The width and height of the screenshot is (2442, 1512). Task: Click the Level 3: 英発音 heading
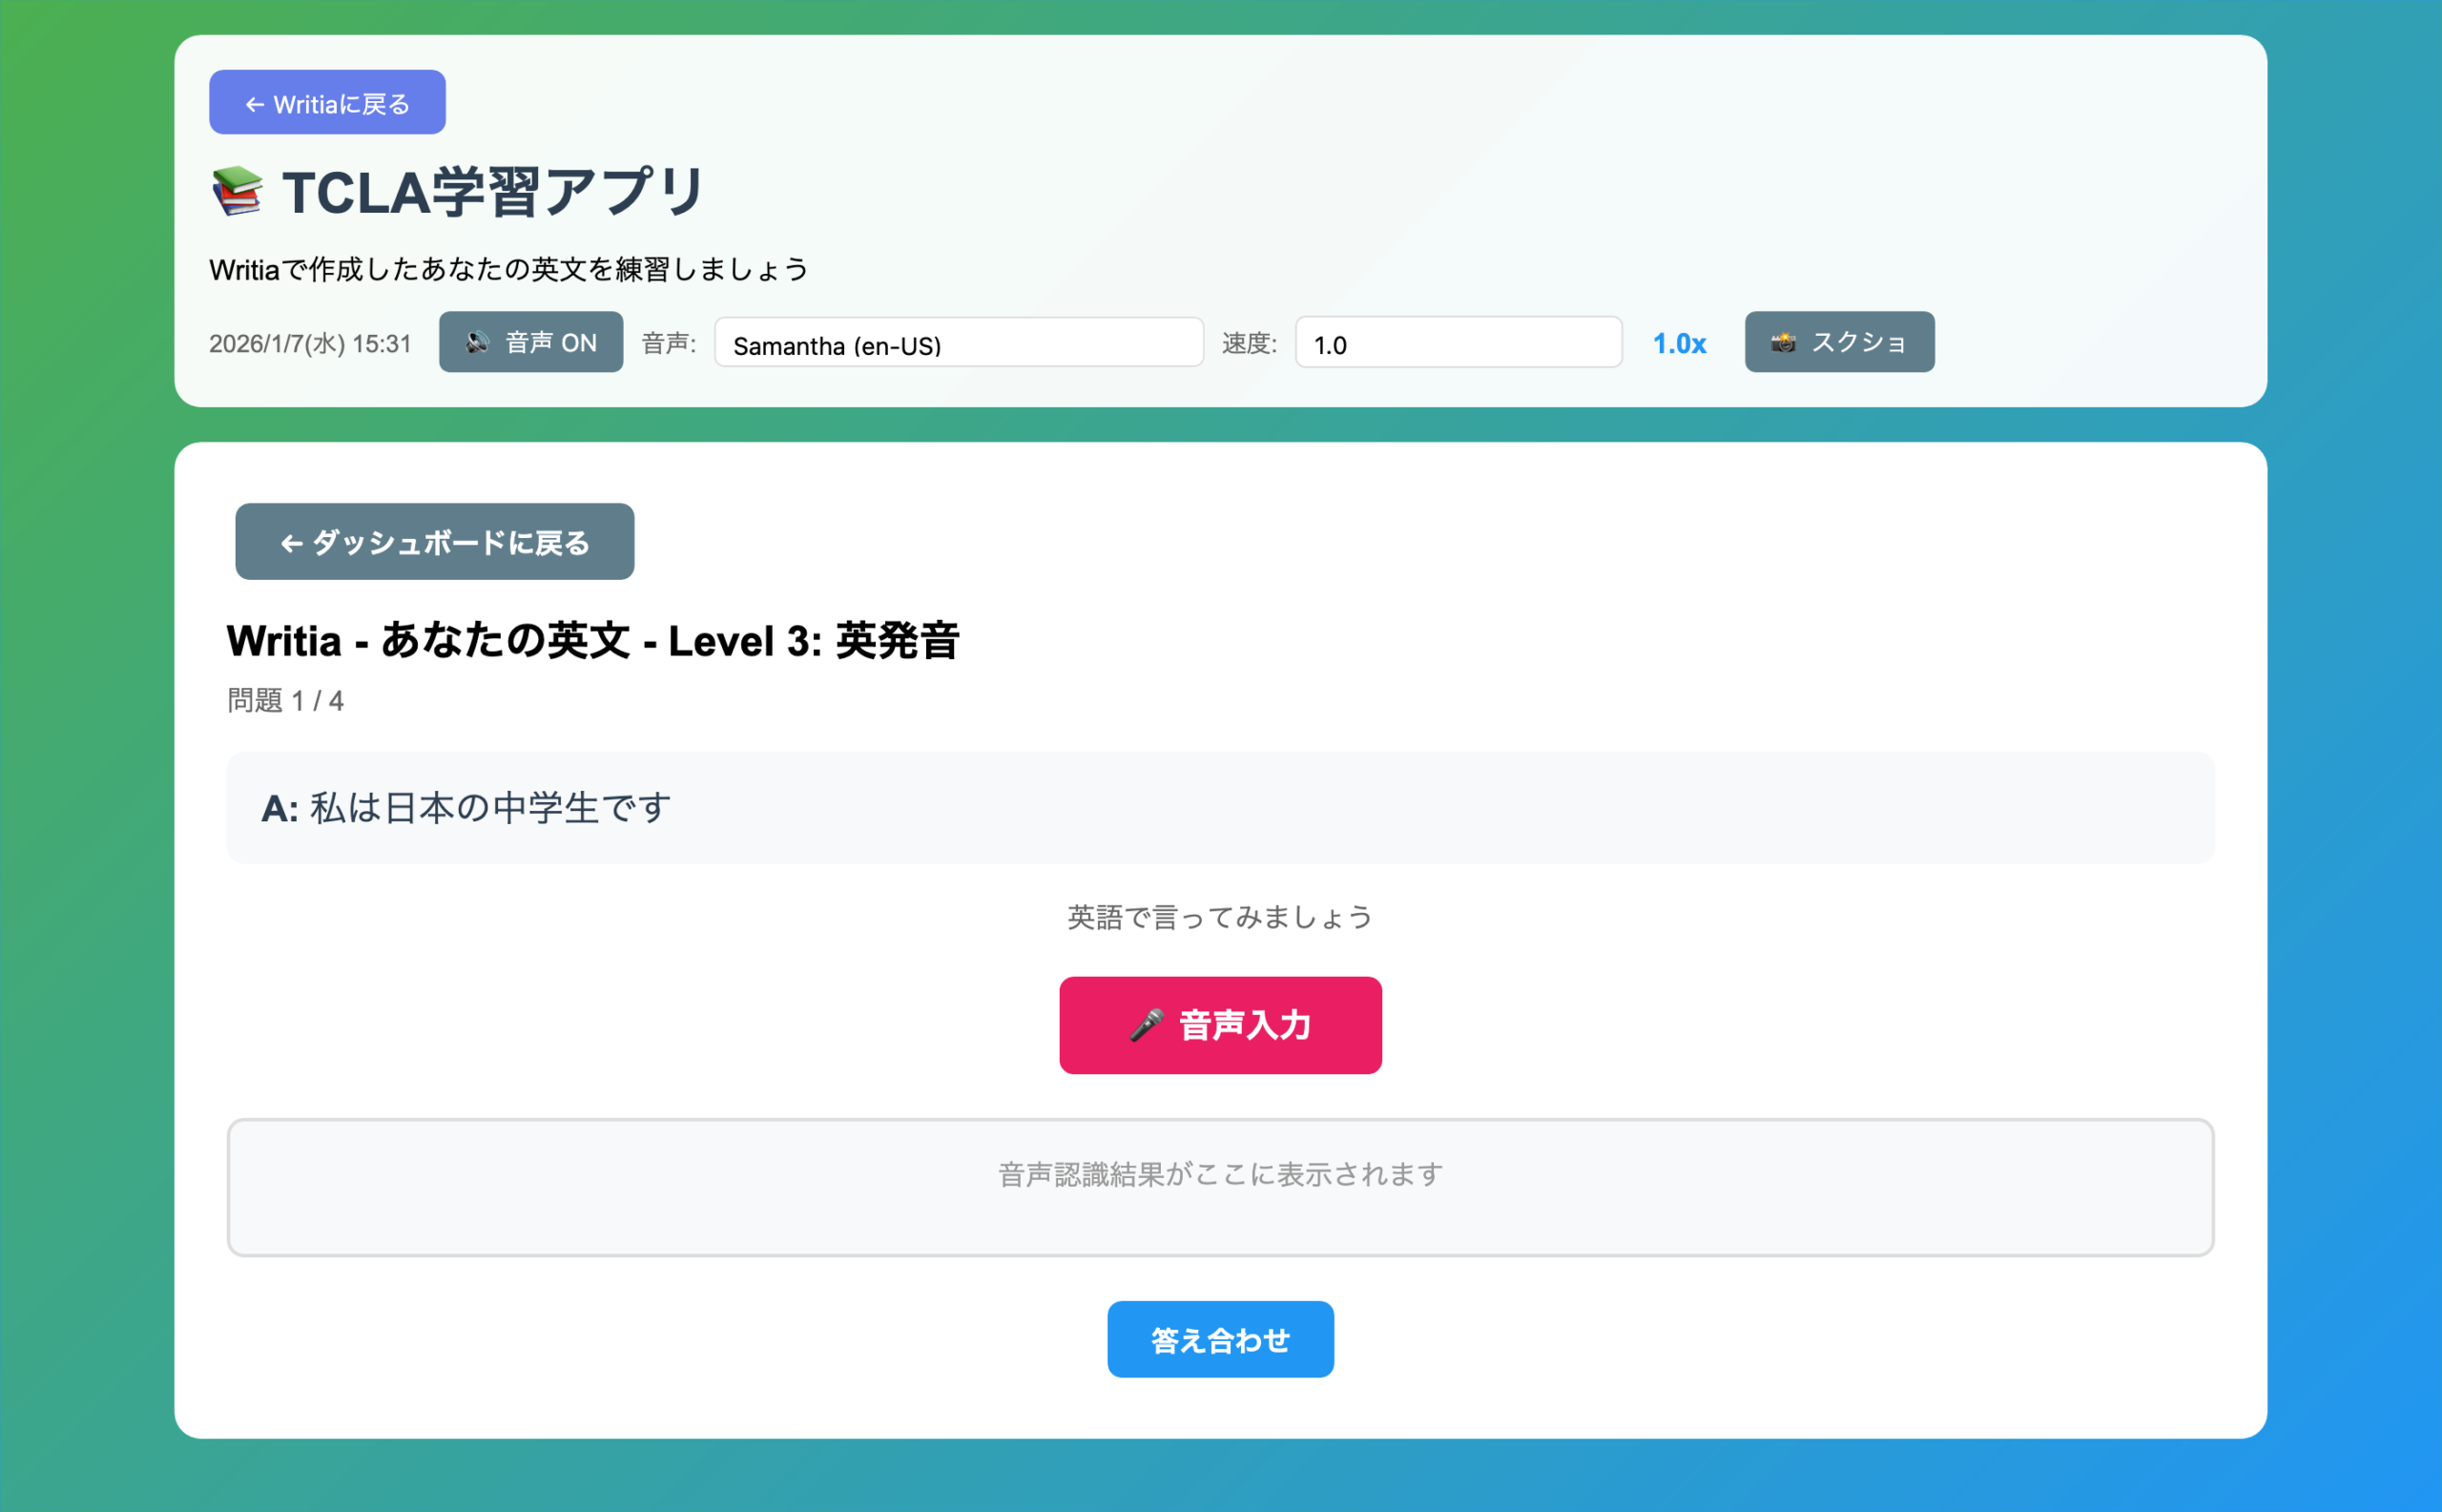592,641
